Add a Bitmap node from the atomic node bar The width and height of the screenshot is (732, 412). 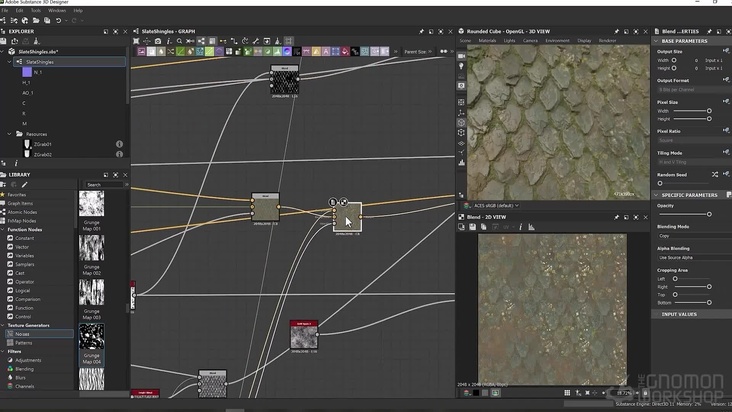(x=141, y=51)
